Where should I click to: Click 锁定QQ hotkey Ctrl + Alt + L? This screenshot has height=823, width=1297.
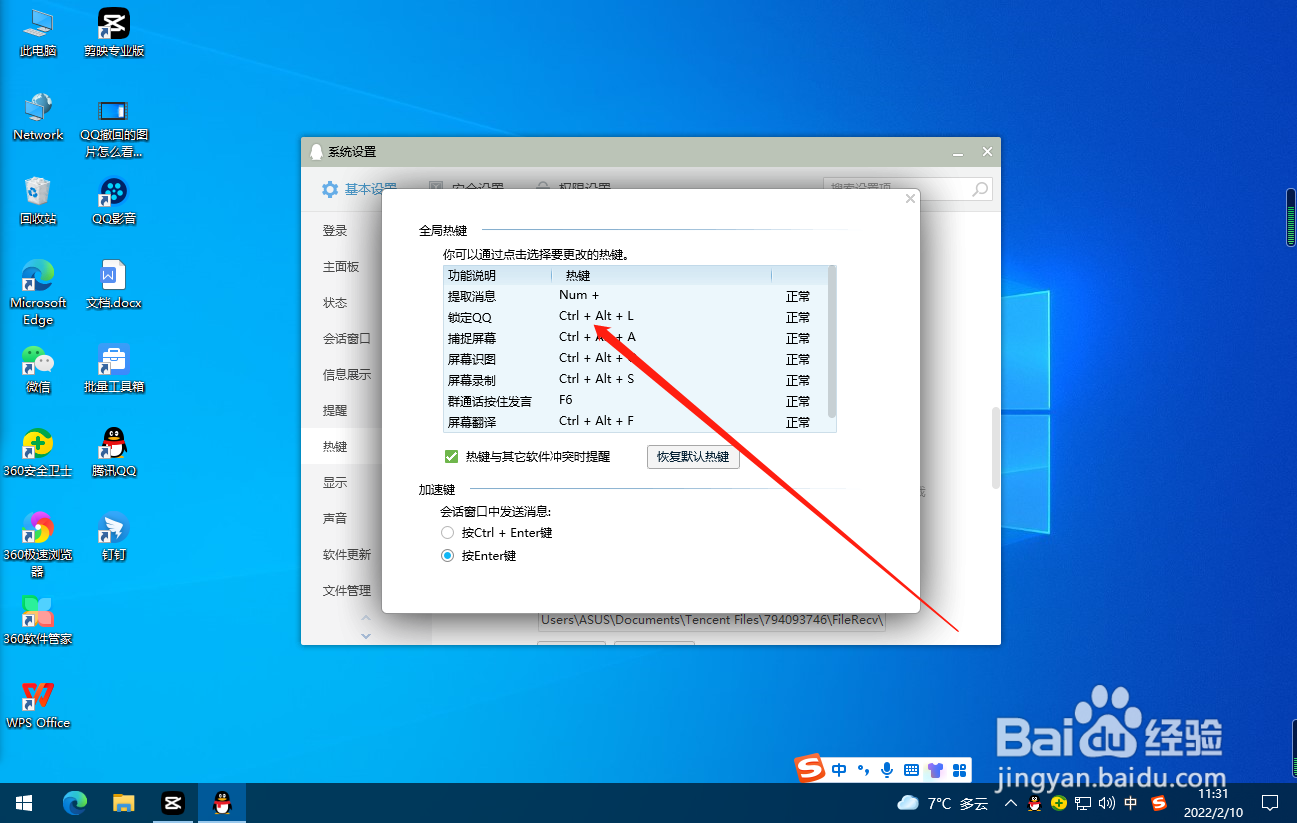tap(596, 317)
